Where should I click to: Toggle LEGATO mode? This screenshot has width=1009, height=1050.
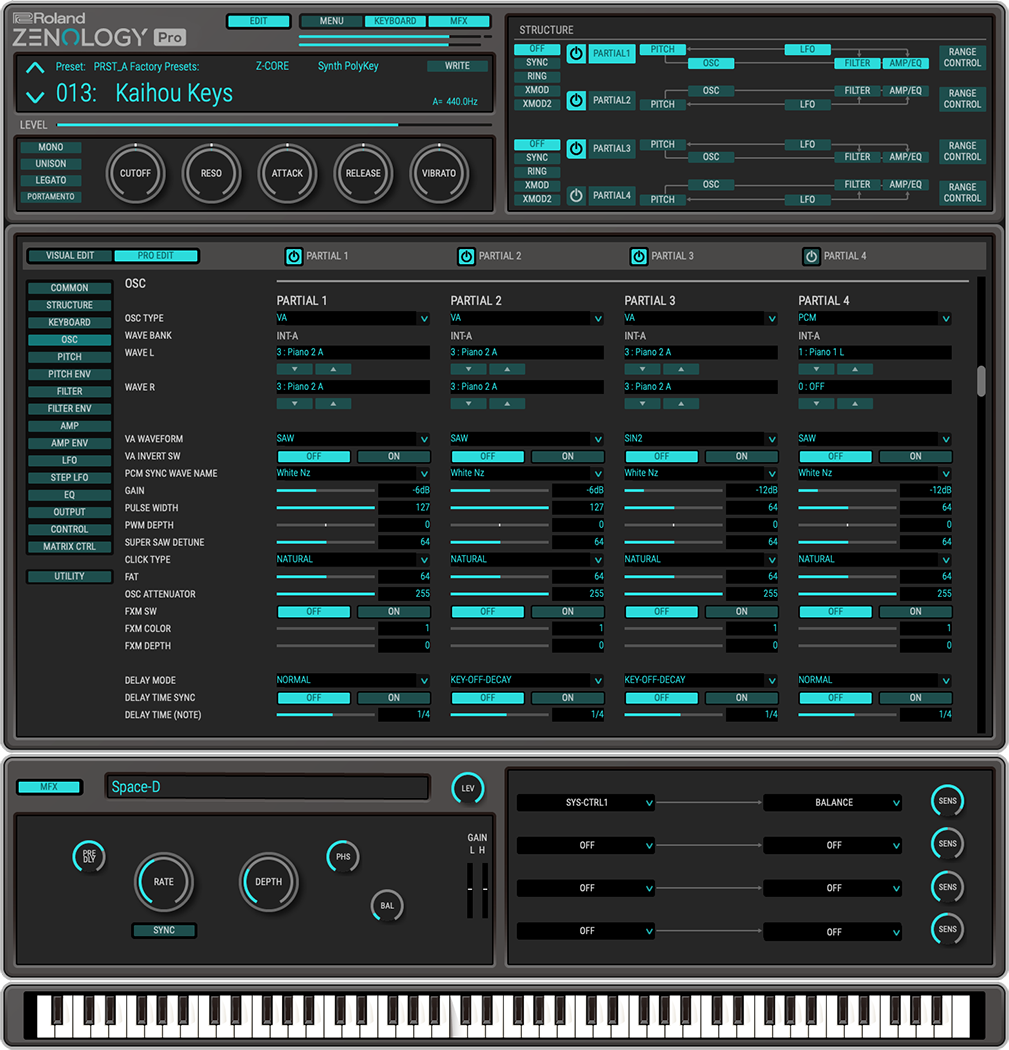(x=51, y=180)
